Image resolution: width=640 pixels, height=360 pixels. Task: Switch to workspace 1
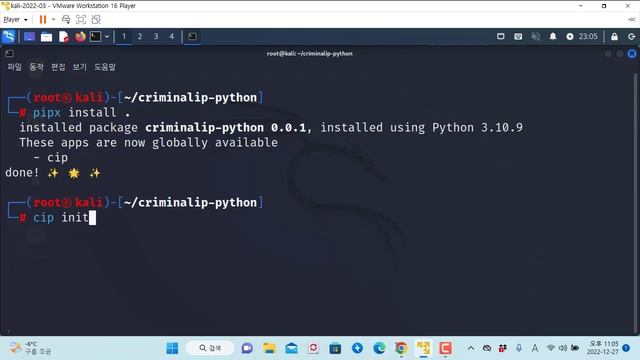click(124, 37)
